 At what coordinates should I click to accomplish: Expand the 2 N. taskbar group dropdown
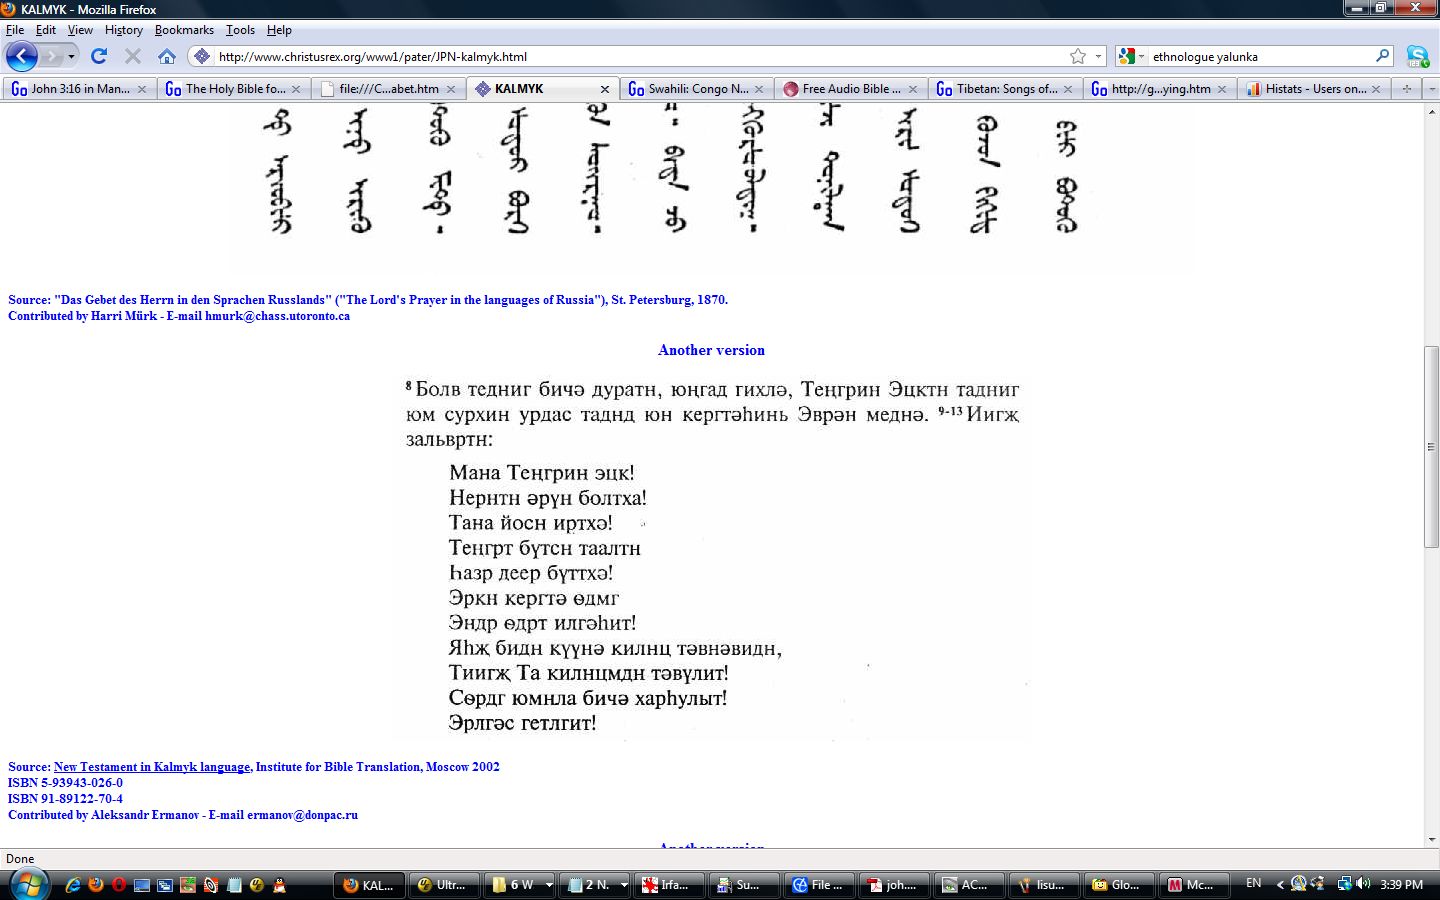click(624, 885)
